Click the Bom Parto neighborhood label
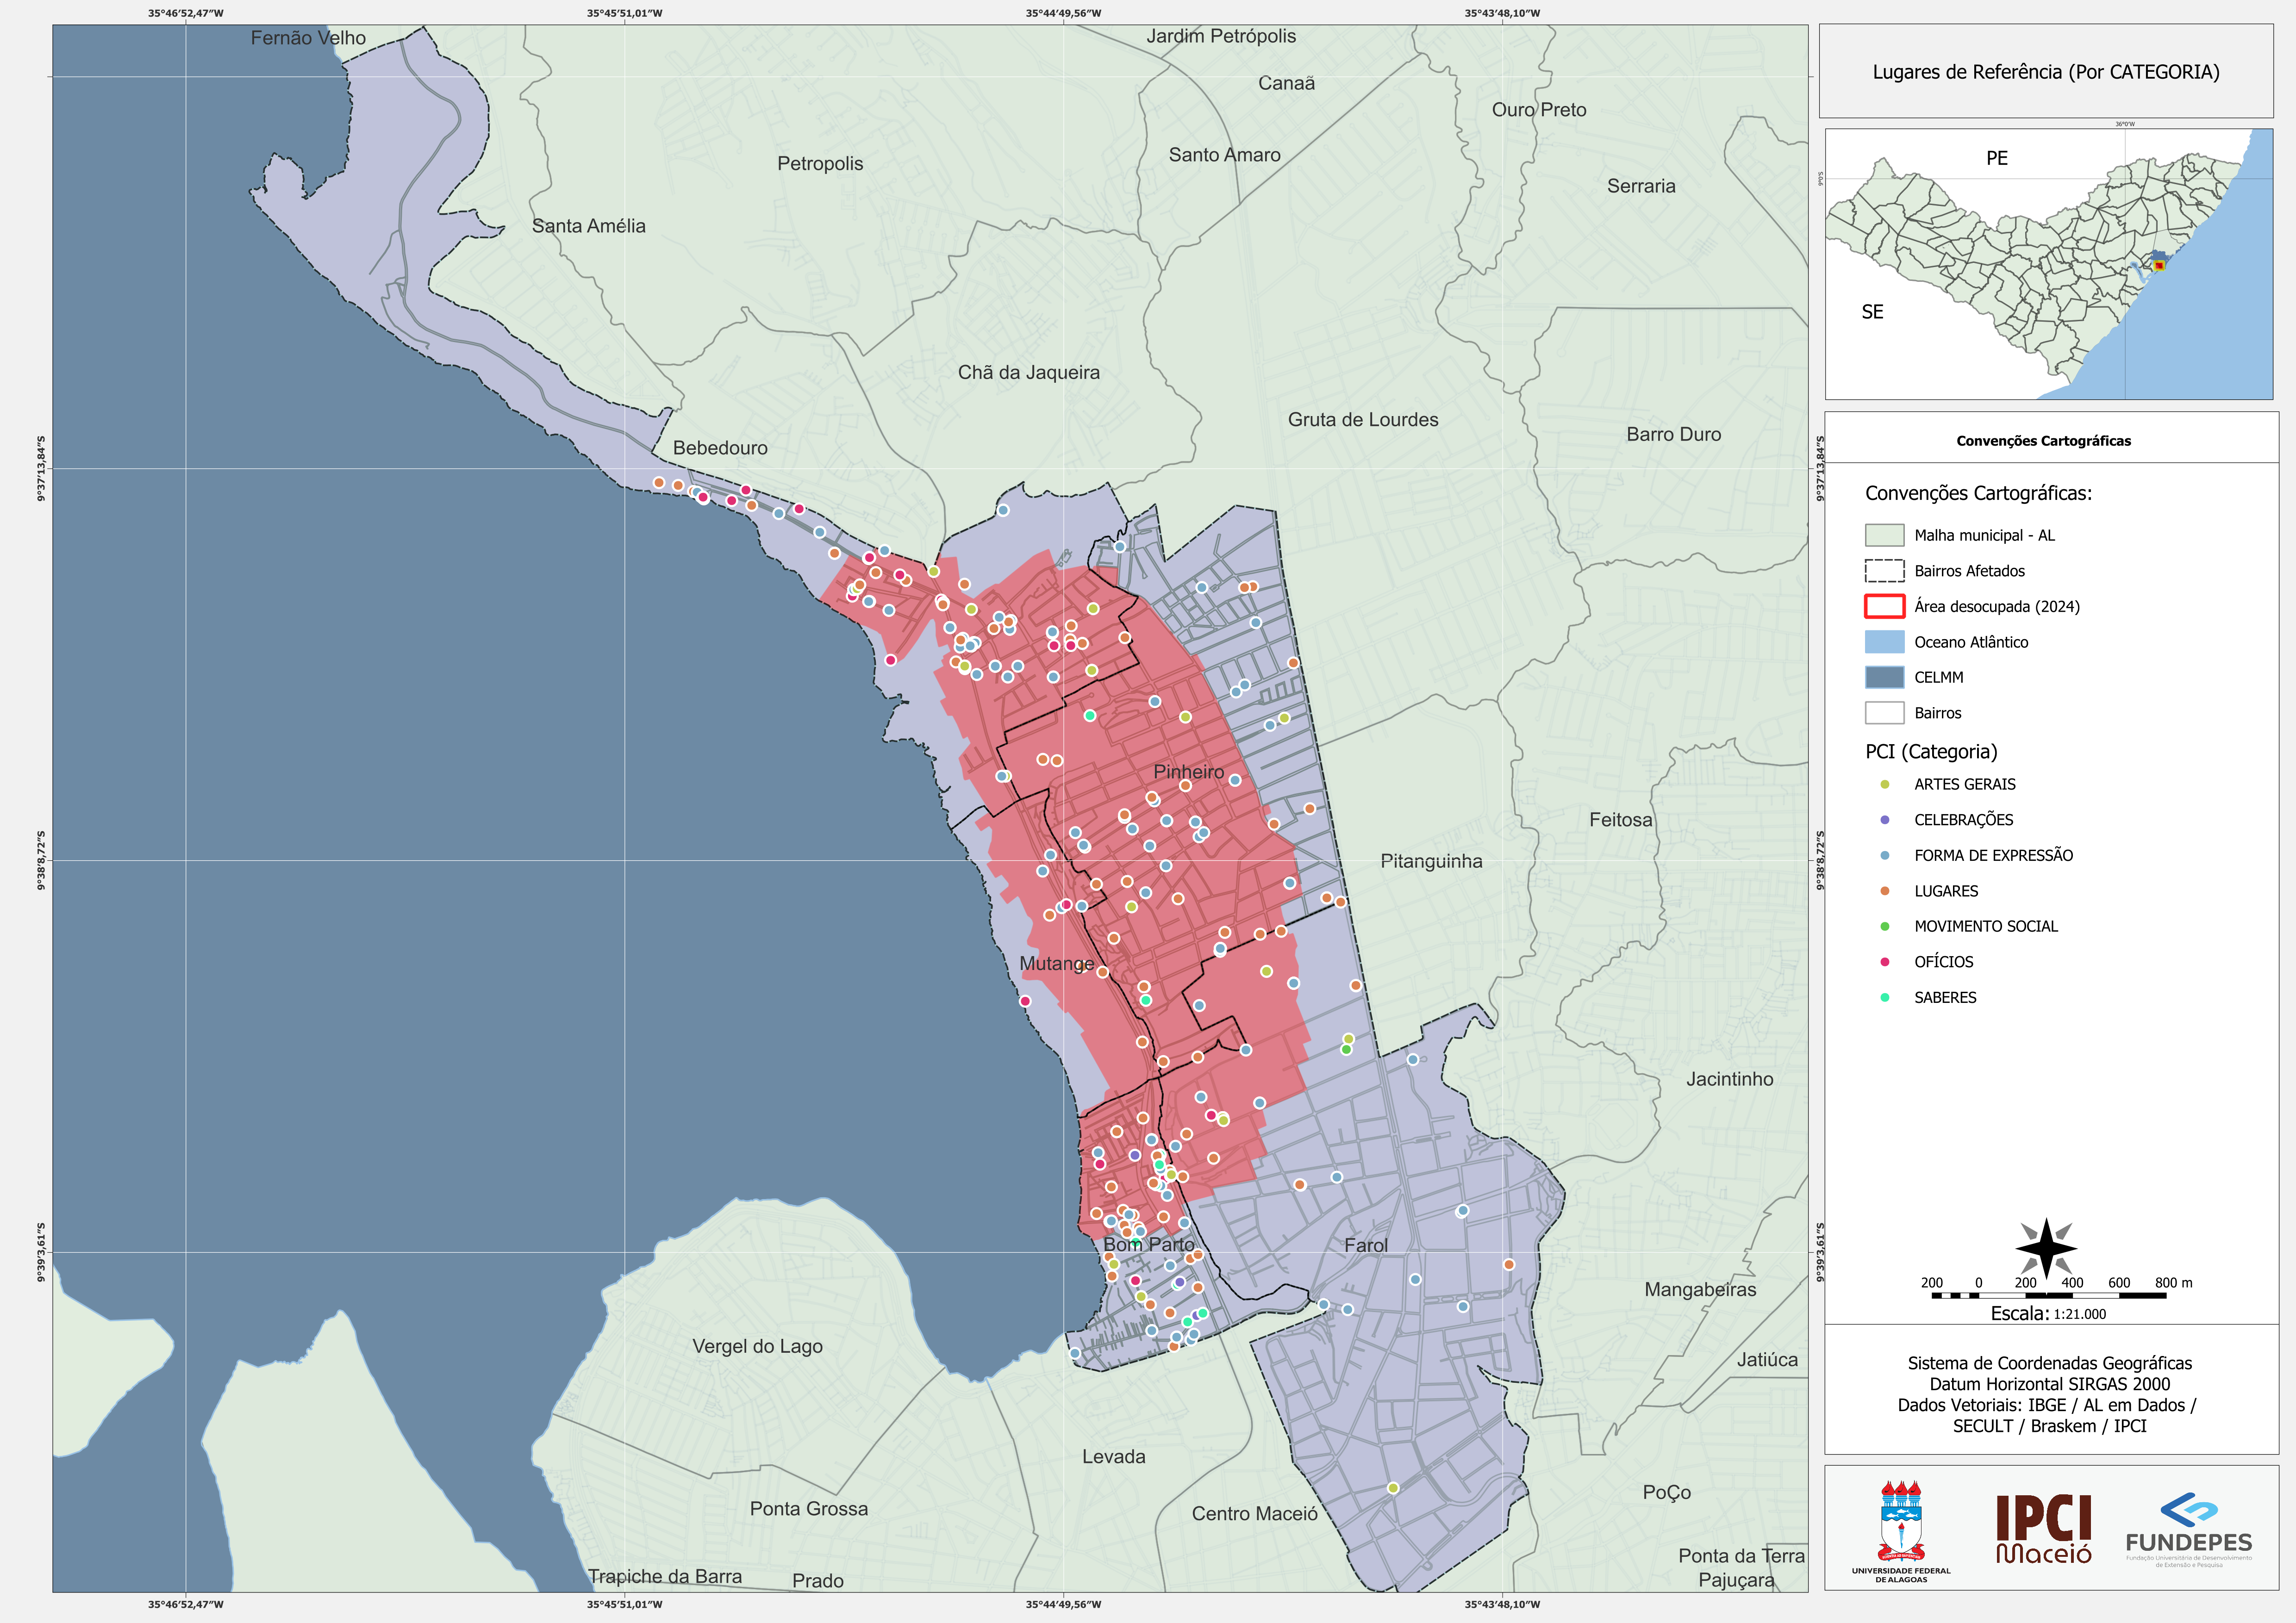2296x1623 pixels. click(1149, 1244)
